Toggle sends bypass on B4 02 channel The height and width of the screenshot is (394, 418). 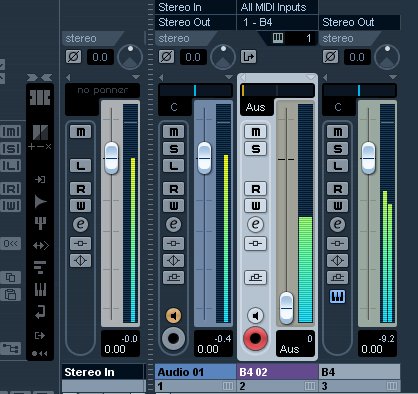pyautogui.click(x=255, y=277)
